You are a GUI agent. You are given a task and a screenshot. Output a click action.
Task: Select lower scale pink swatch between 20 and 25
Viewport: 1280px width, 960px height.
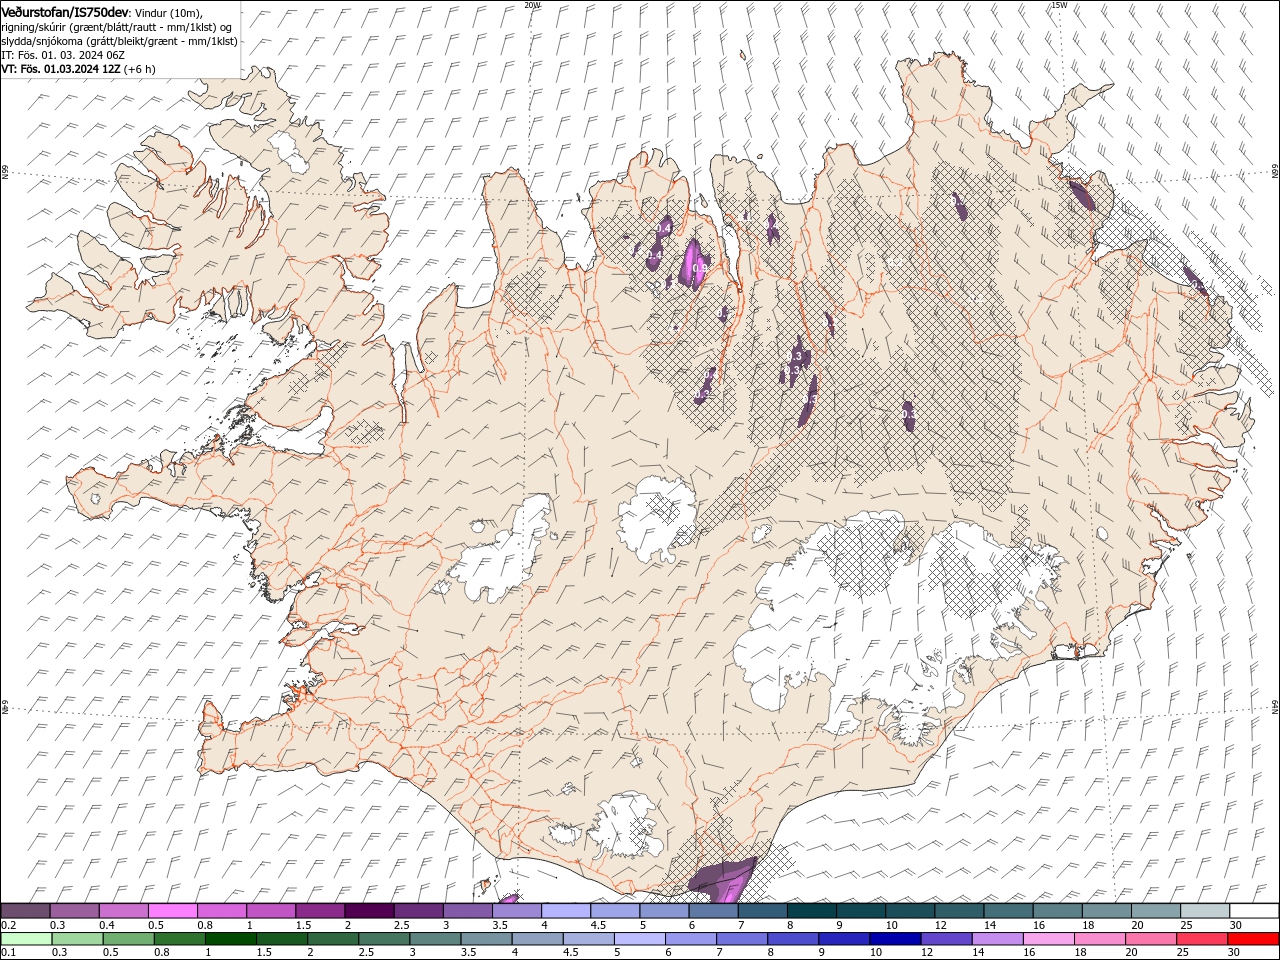[x=1149, y=939]
